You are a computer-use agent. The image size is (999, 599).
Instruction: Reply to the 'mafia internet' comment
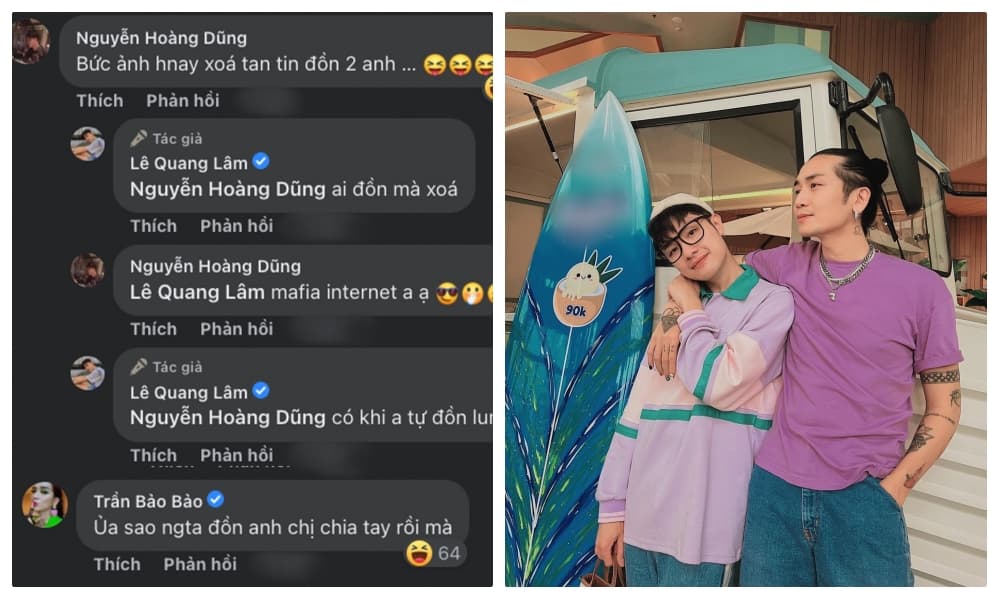pyautogui.click(x=236, y=329)
